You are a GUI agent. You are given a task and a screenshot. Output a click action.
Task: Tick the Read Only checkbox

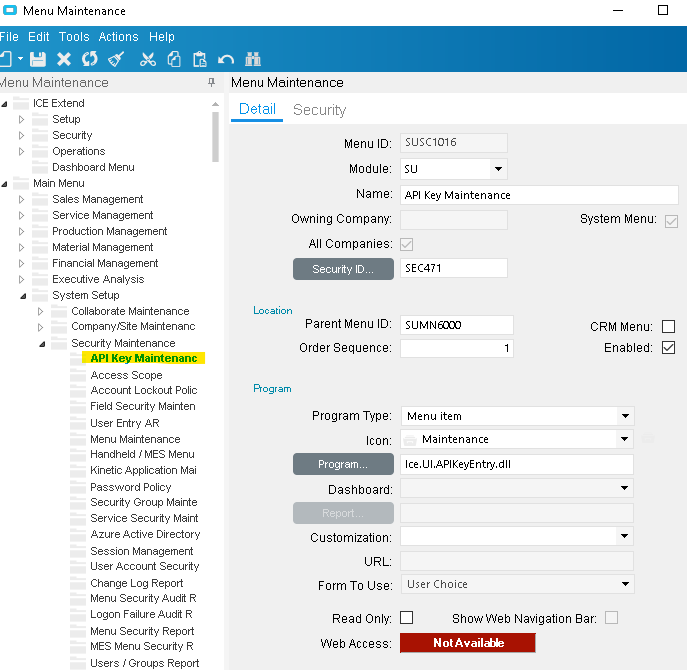click(407, 618)
